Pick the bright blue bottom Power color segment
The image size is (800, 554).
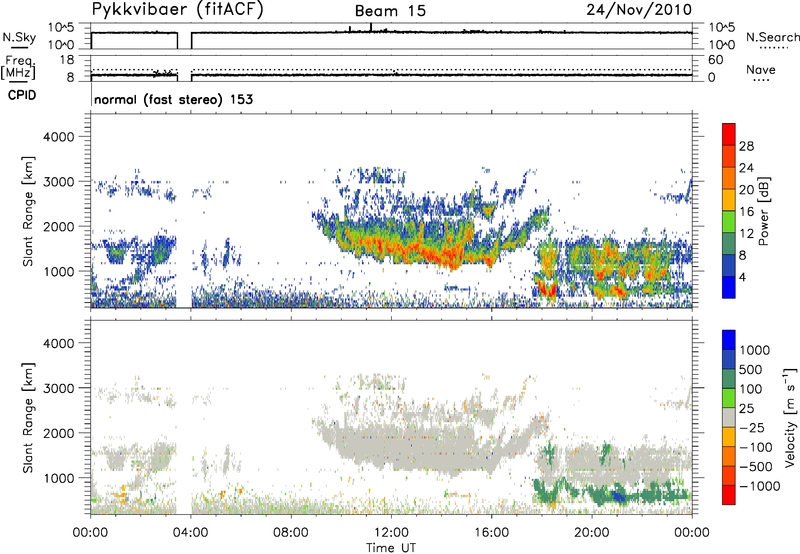(729, 287)
